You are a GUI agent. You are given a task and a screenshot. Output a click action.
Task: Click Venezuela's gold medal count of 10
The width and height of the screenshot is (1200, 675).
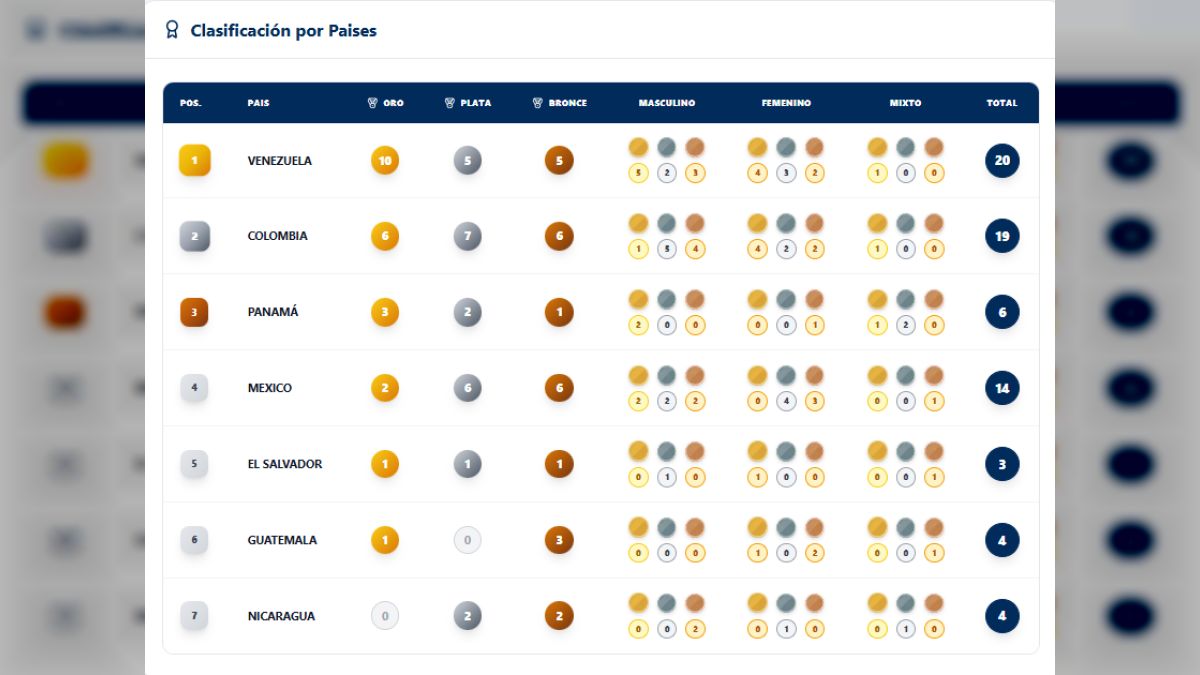point(385,160)
